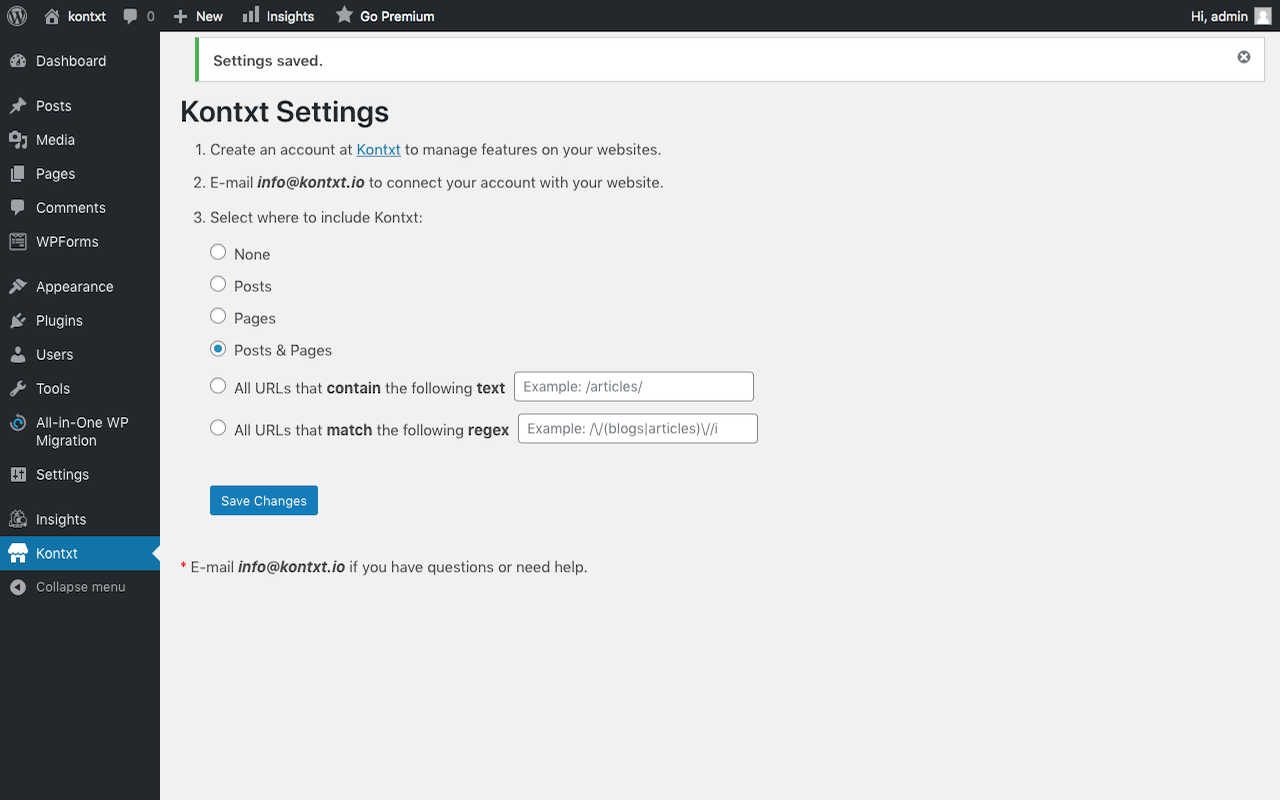This screenshot has height=800, width=1280.
Task: Select the URLs matching regex radio option
Action: (218, 428)
